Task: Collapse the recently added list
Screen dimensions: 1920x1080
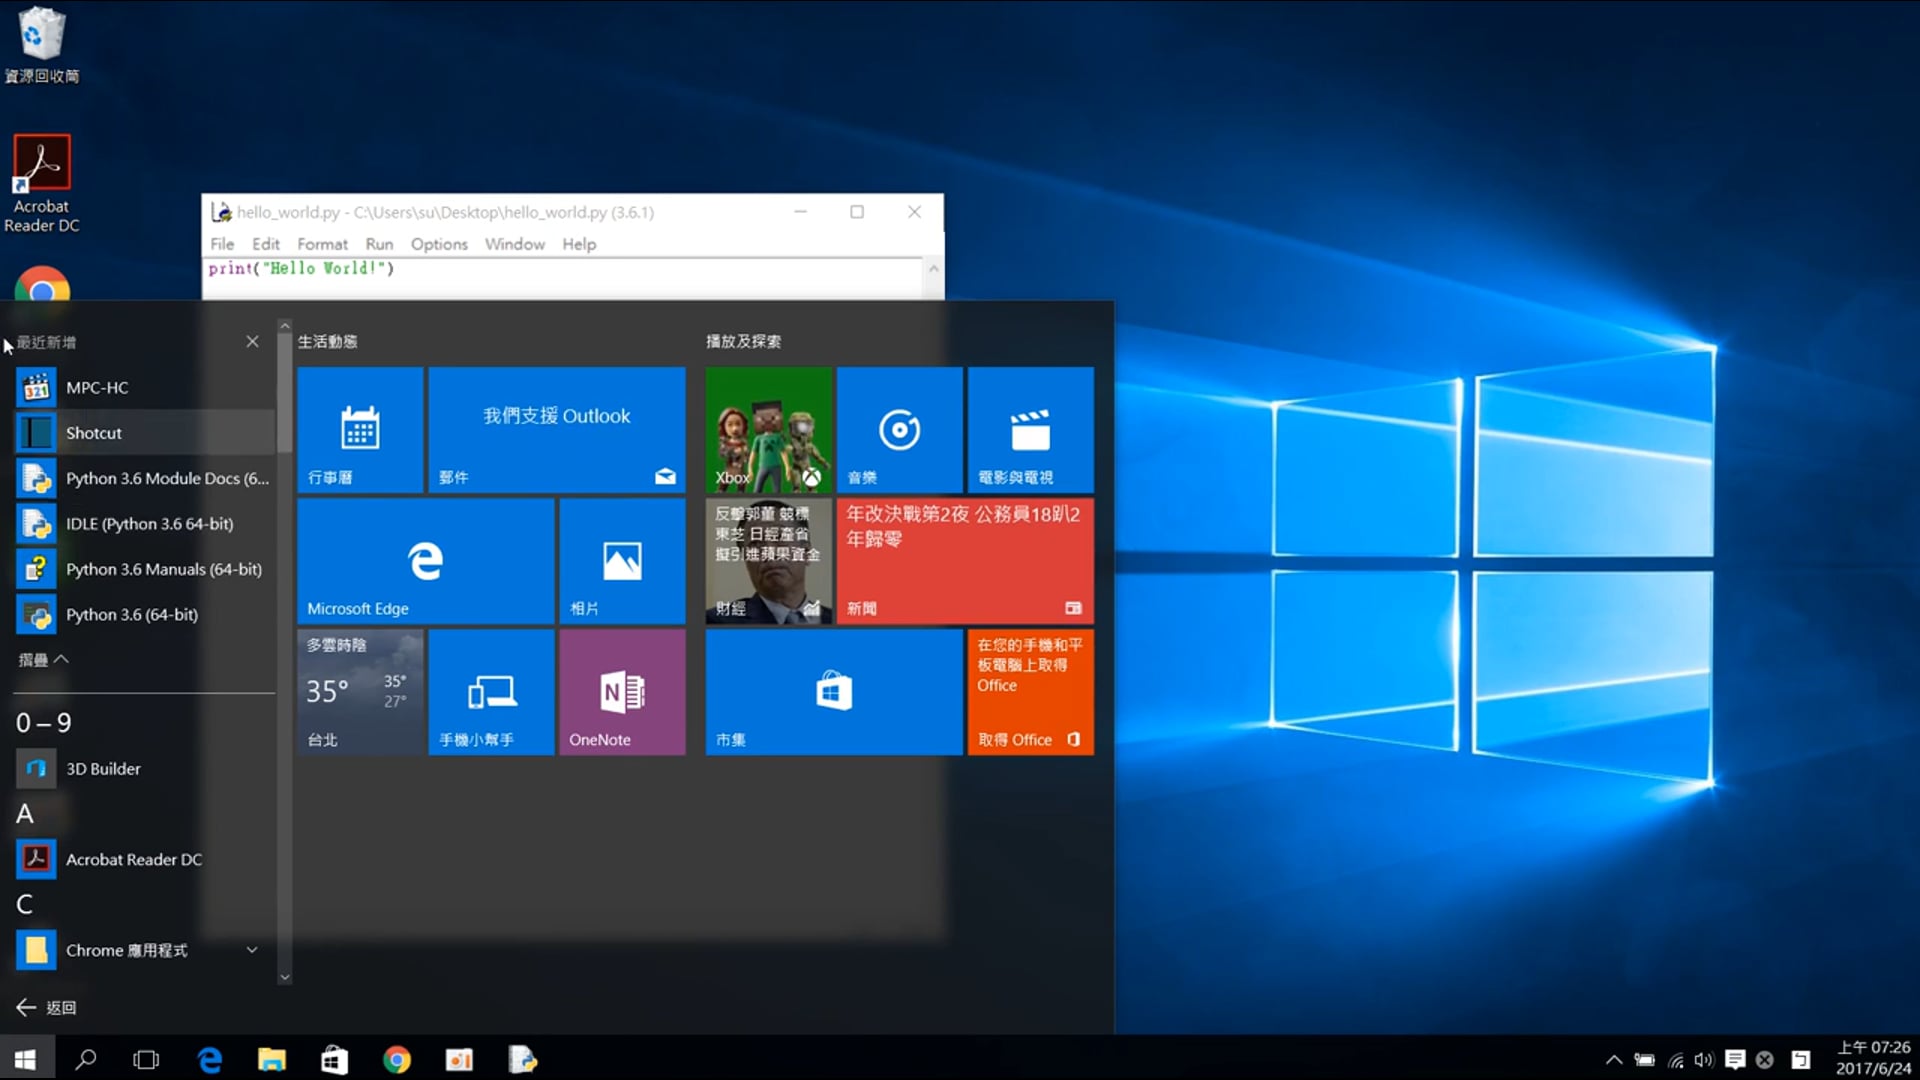Action: coord(43,660)
